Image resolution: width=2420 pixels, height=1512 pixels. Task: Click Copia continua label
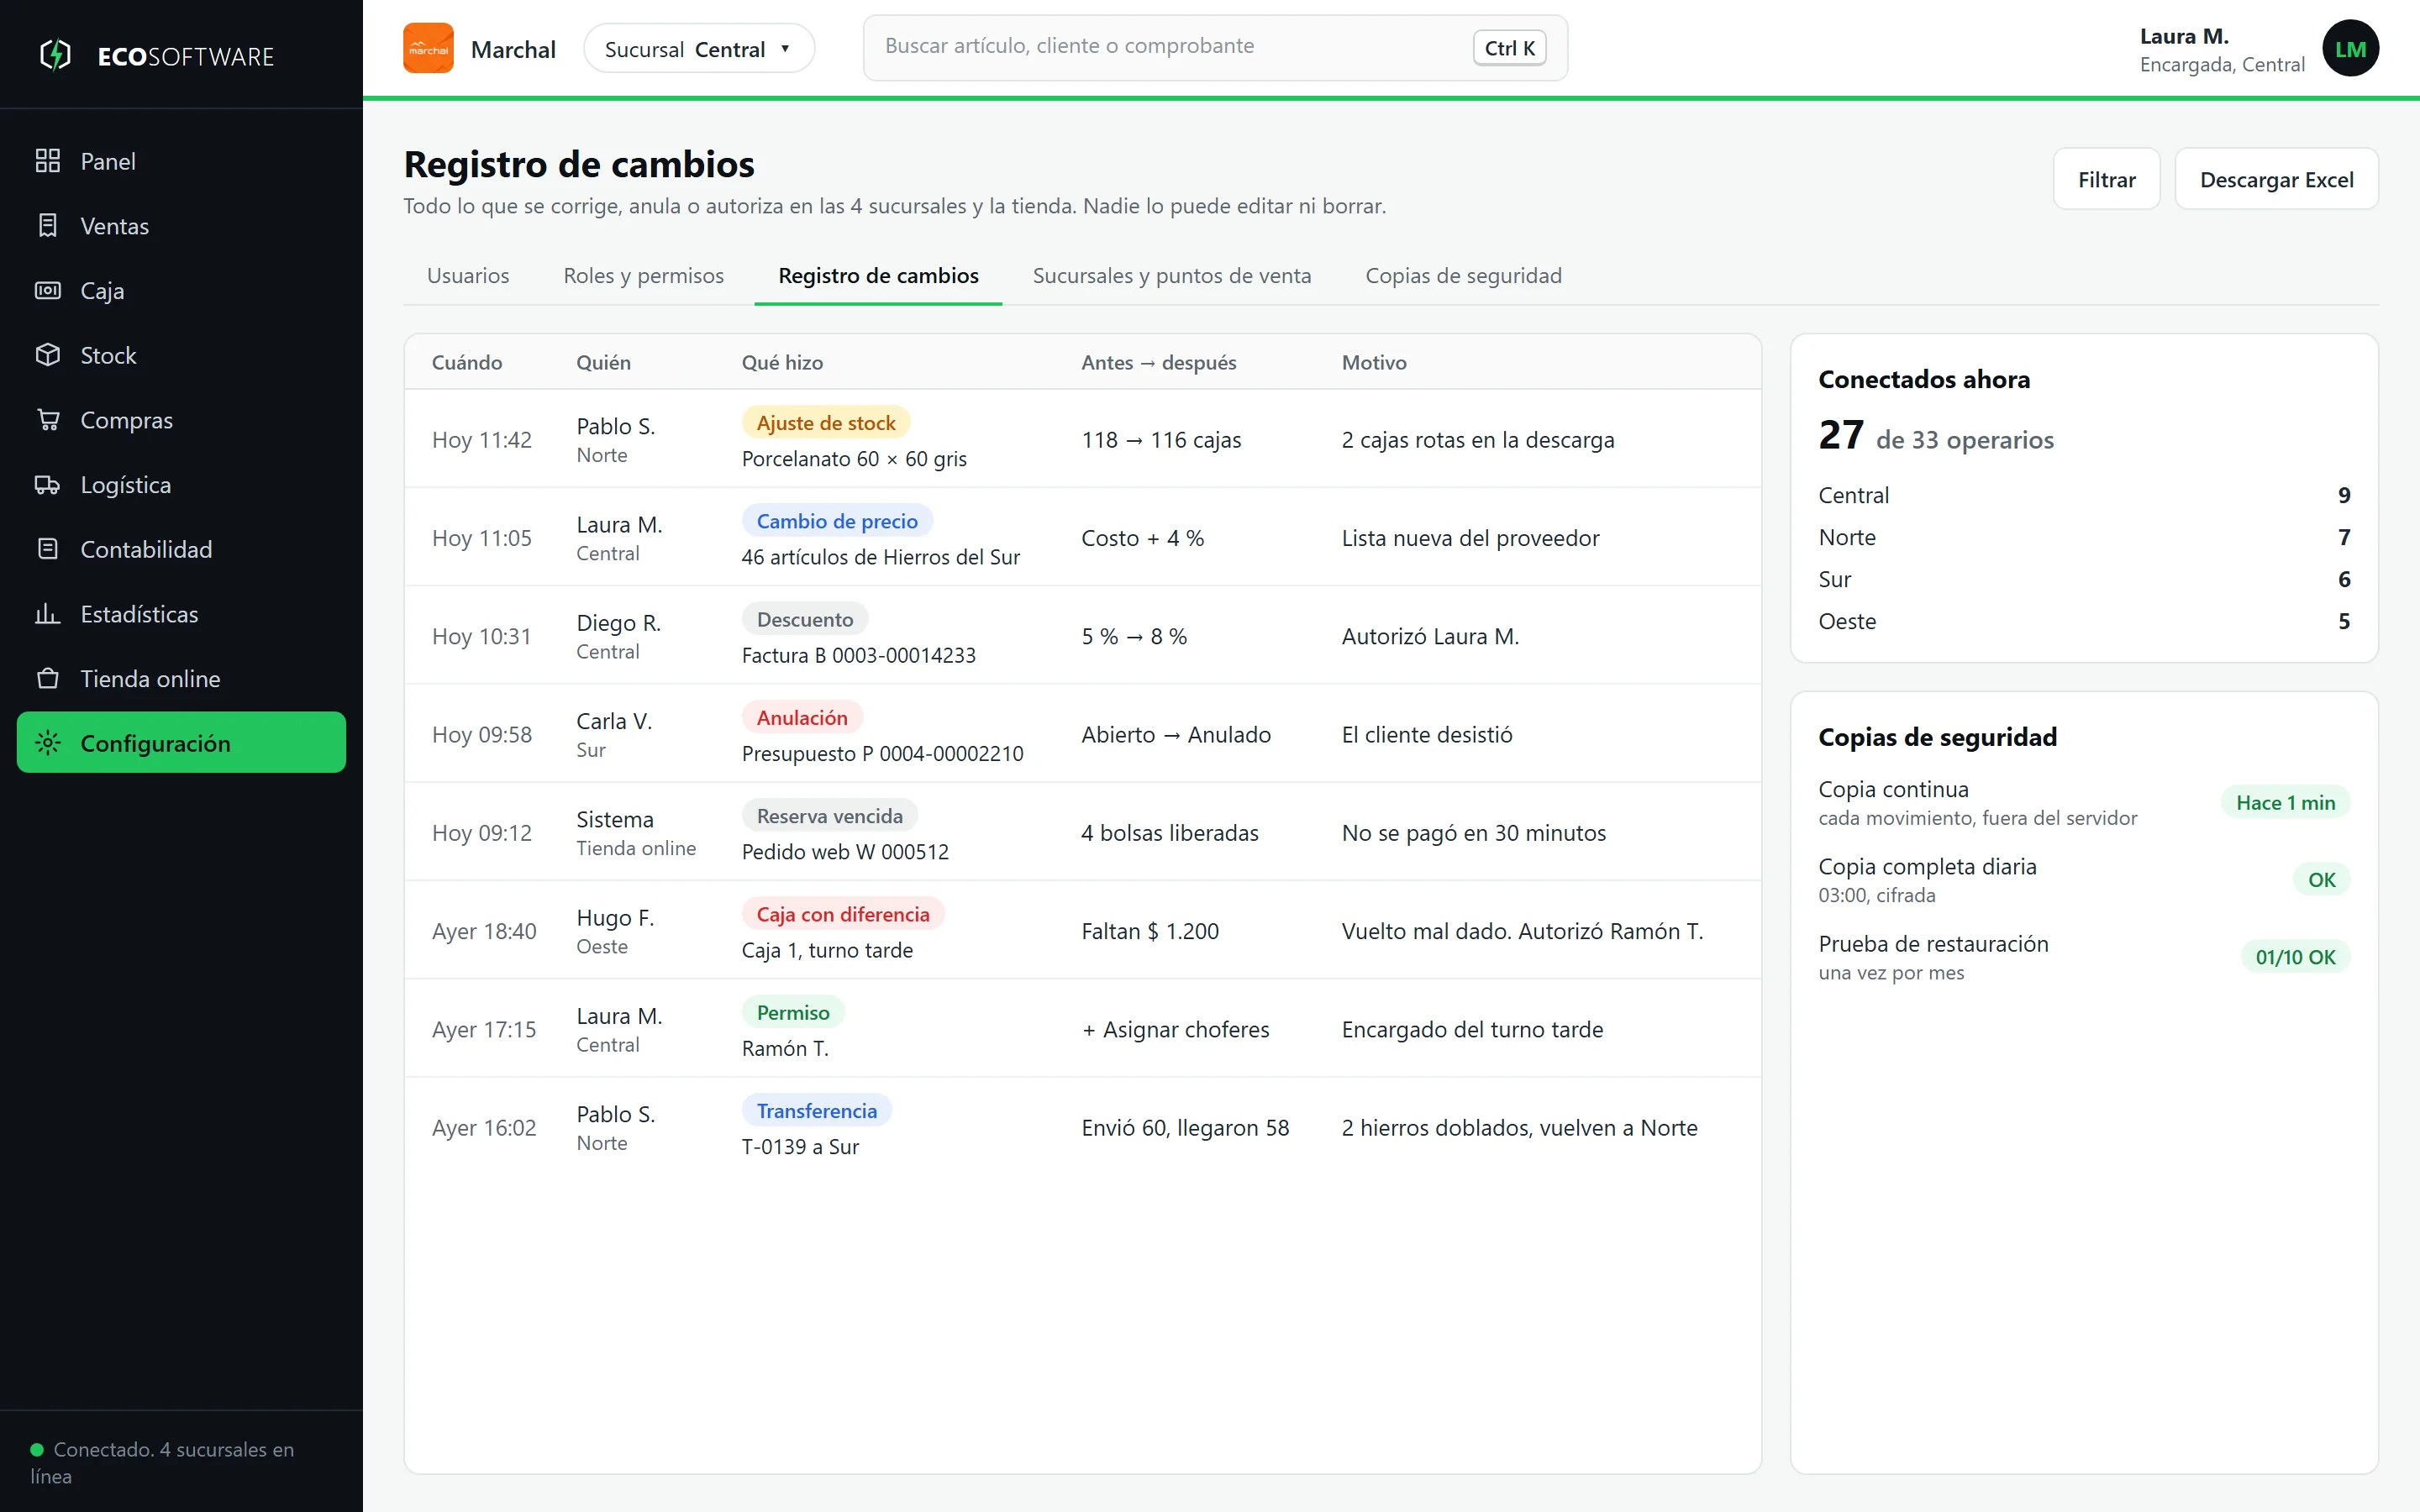[1893, 789]
